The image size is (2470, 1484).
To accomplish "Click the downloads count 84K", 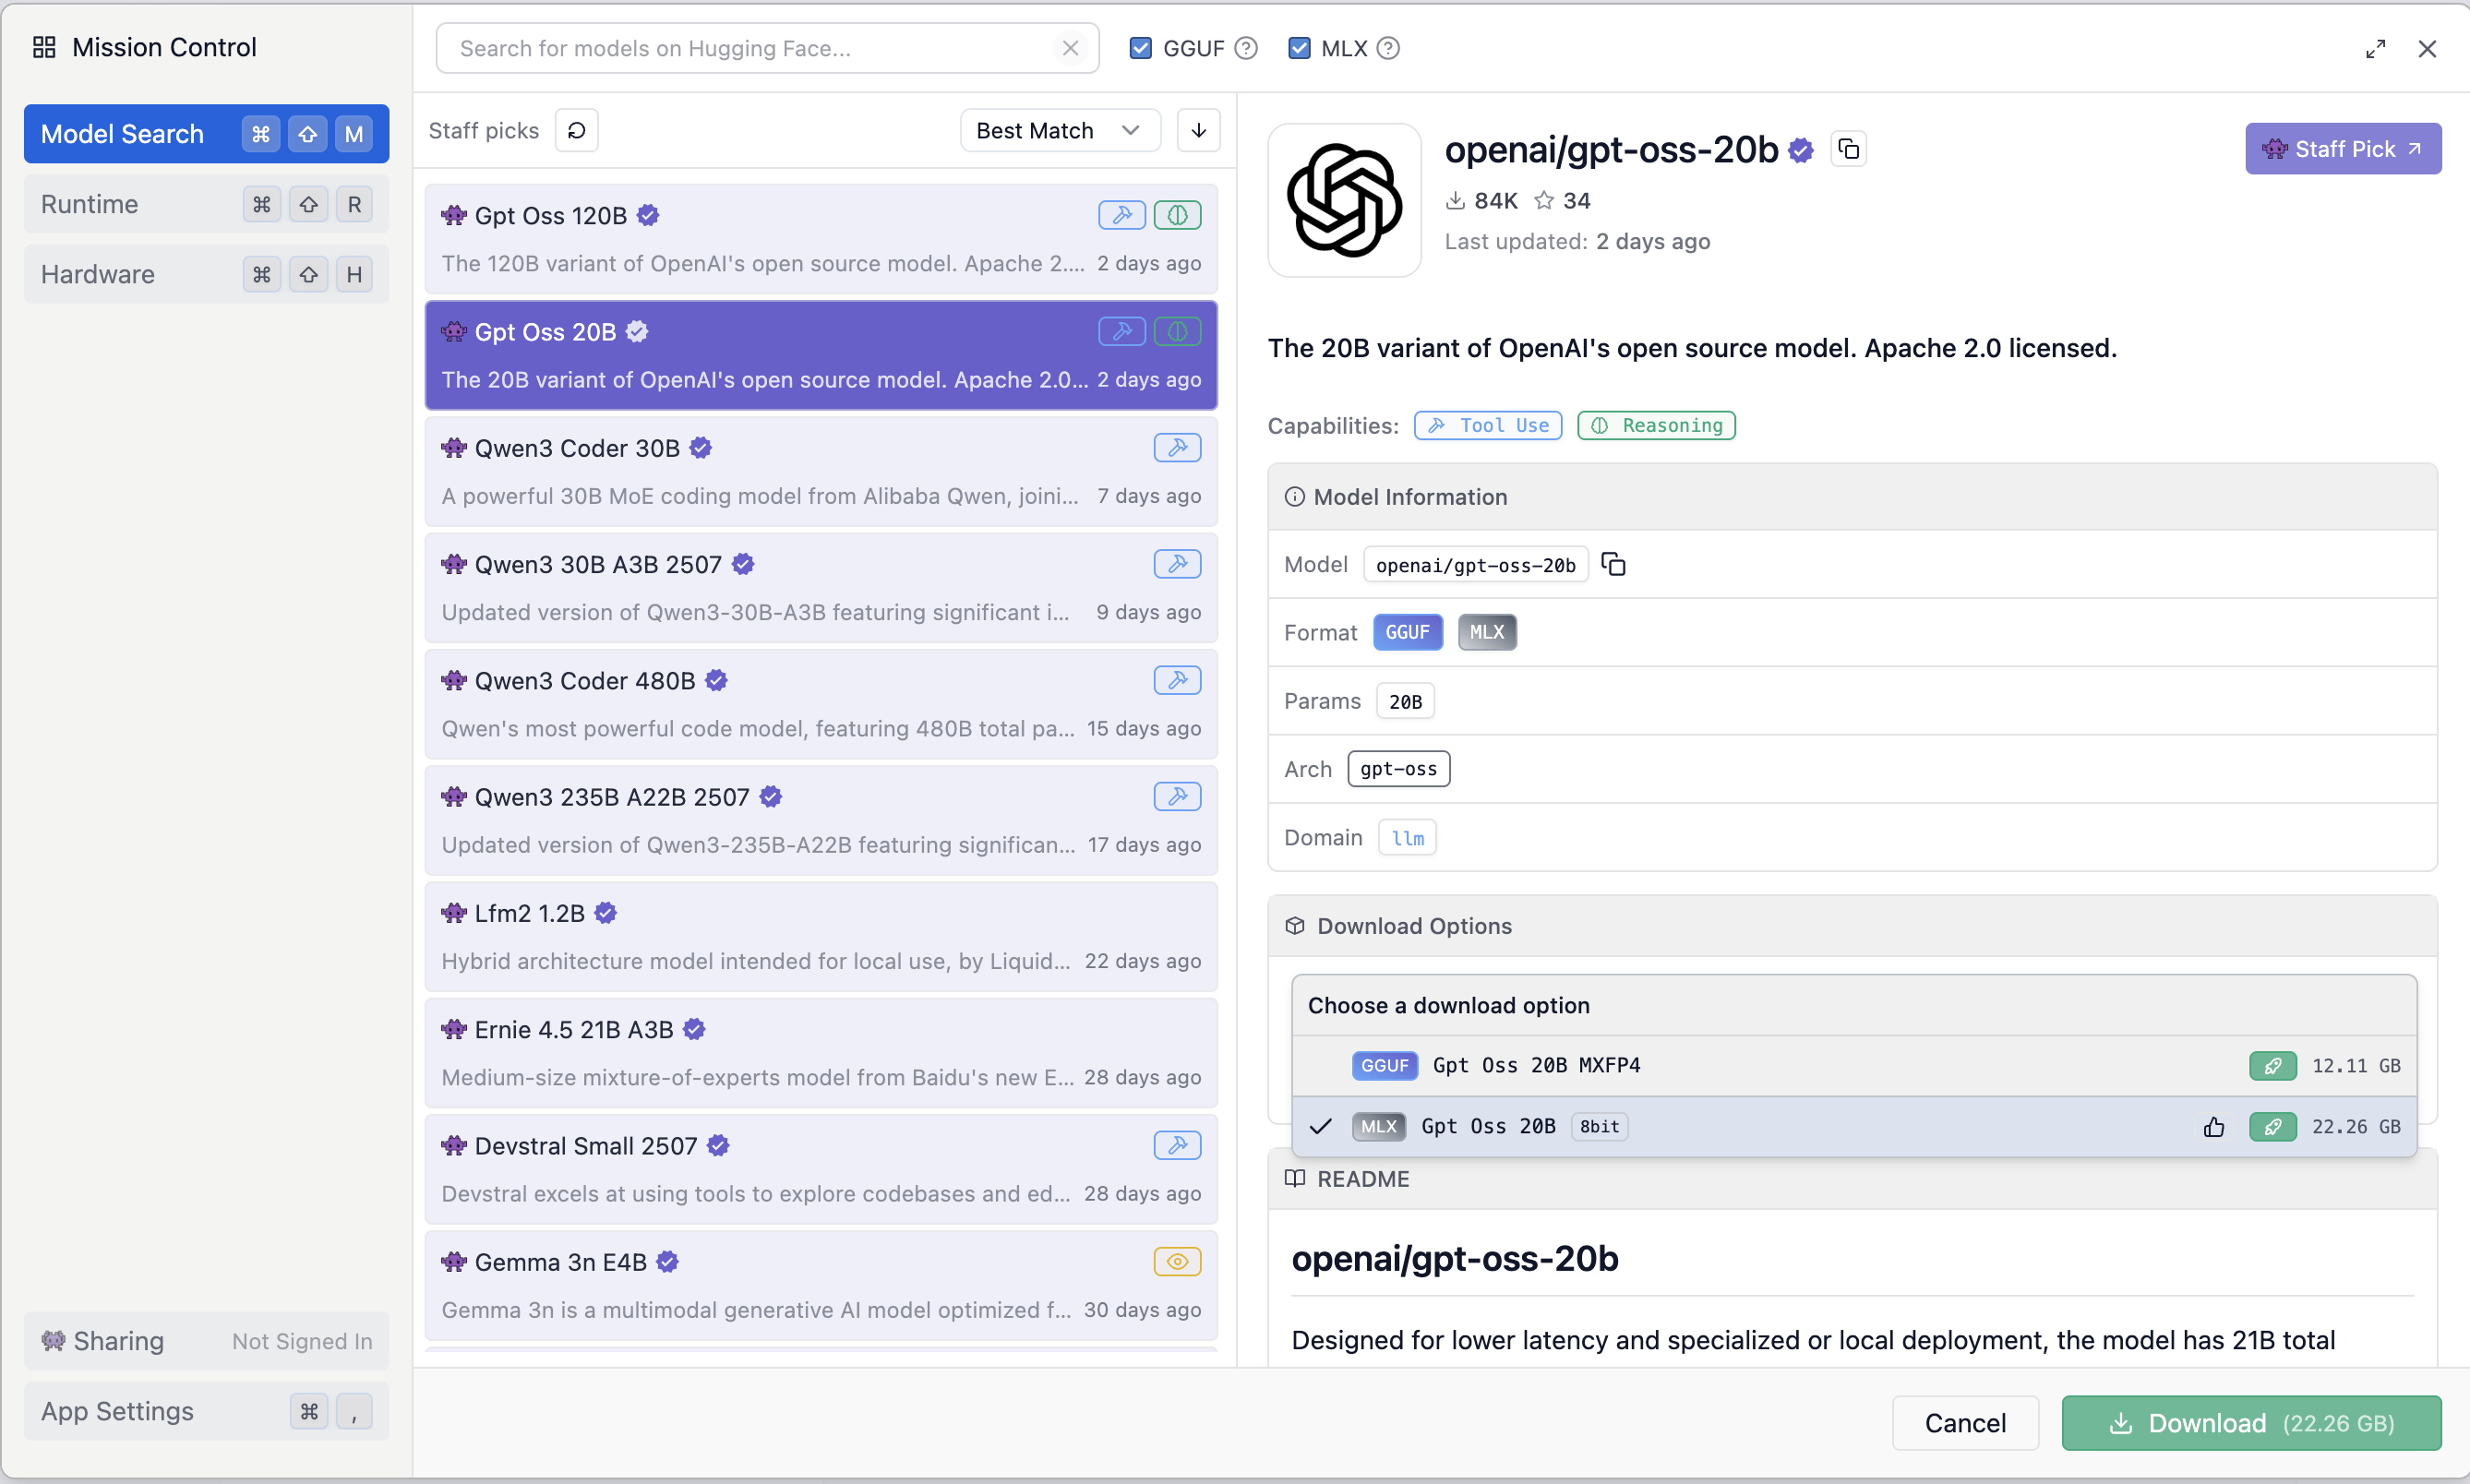I will (x=1481, y=200).
